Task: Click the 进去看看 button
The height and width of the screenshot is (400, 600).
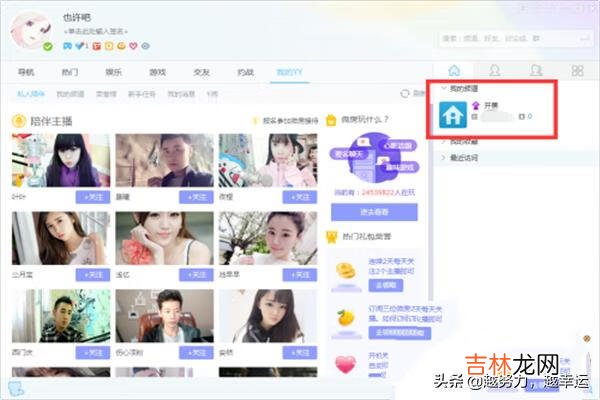Action: point(373,213)
